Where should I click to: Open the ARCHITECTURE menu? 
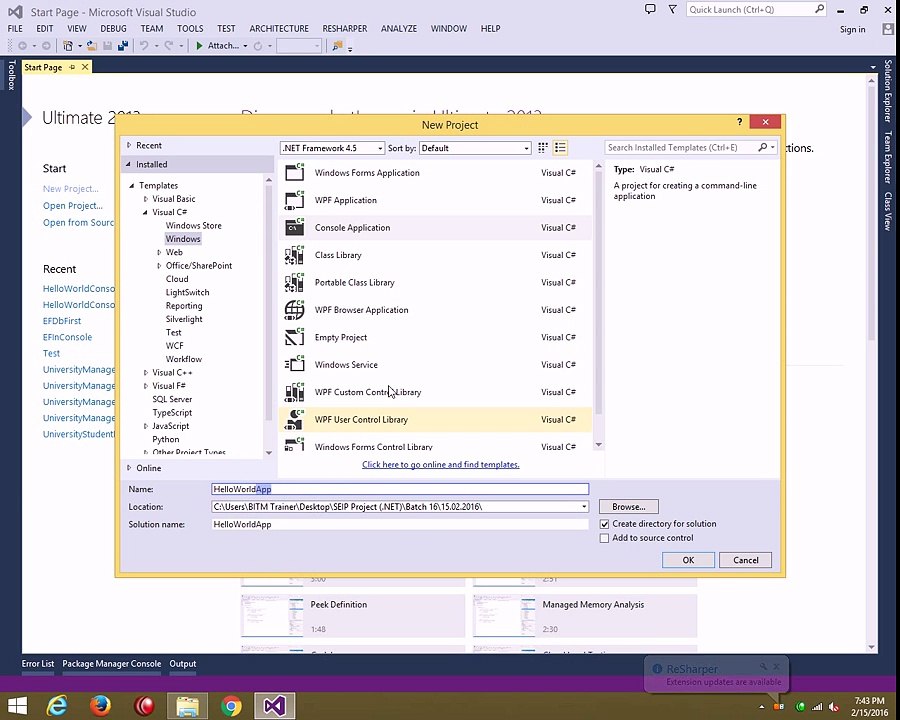pos(279,29)
